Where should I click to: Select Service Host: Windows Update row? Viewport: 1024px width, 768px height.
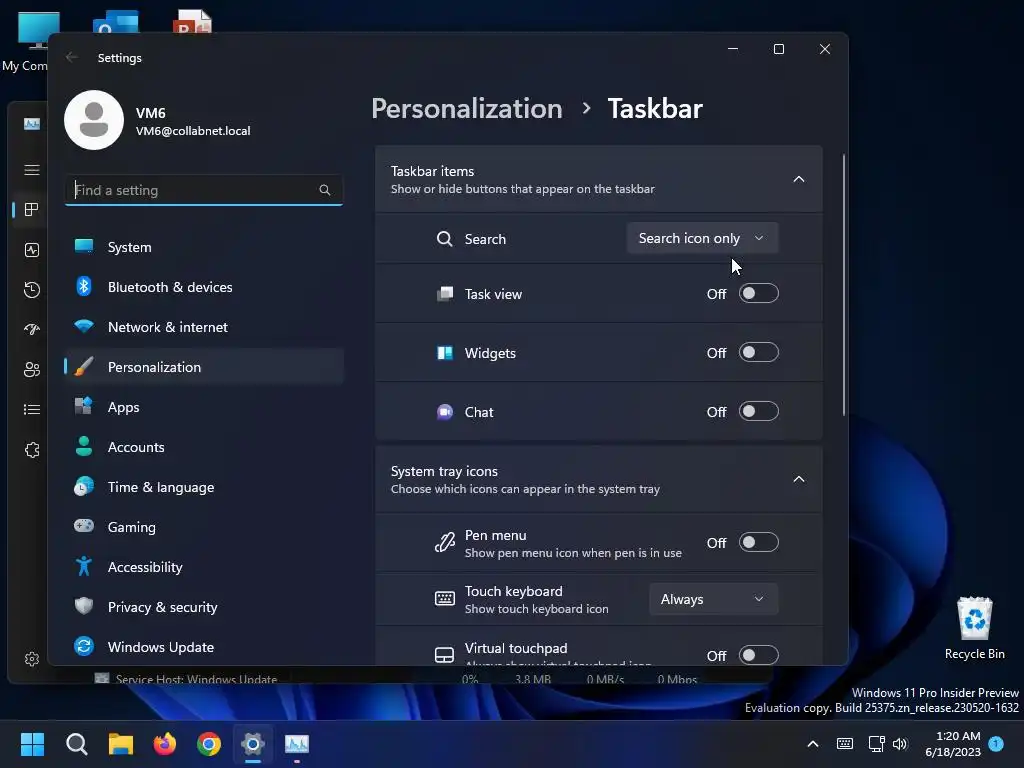pyautogui.click(x=398, y=679)
